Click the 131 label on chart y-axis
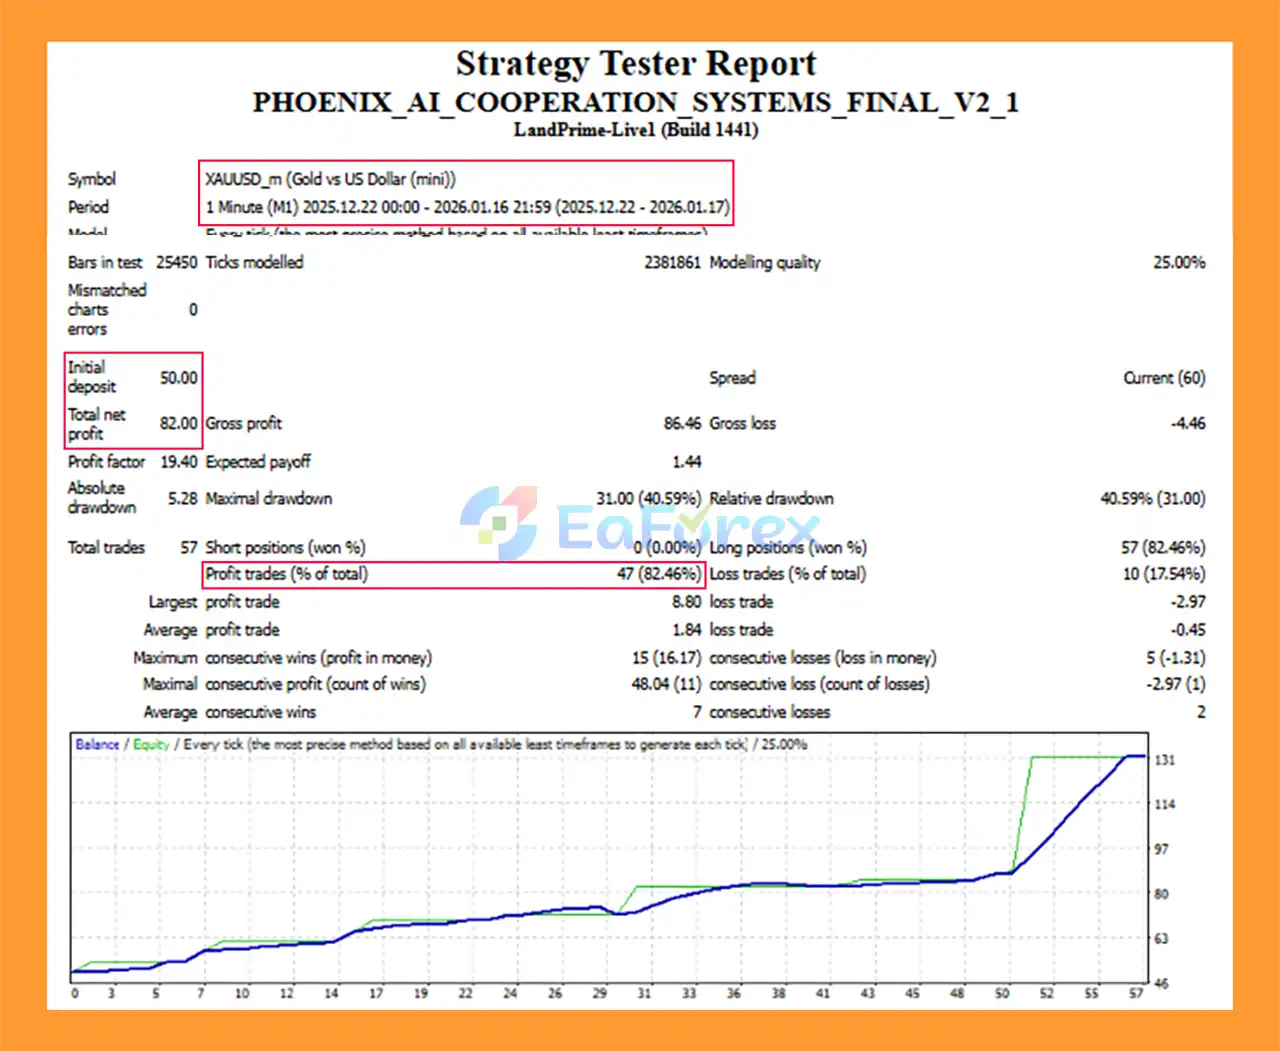Viewport: 1280px width, 1051px height. point(1165,760)
